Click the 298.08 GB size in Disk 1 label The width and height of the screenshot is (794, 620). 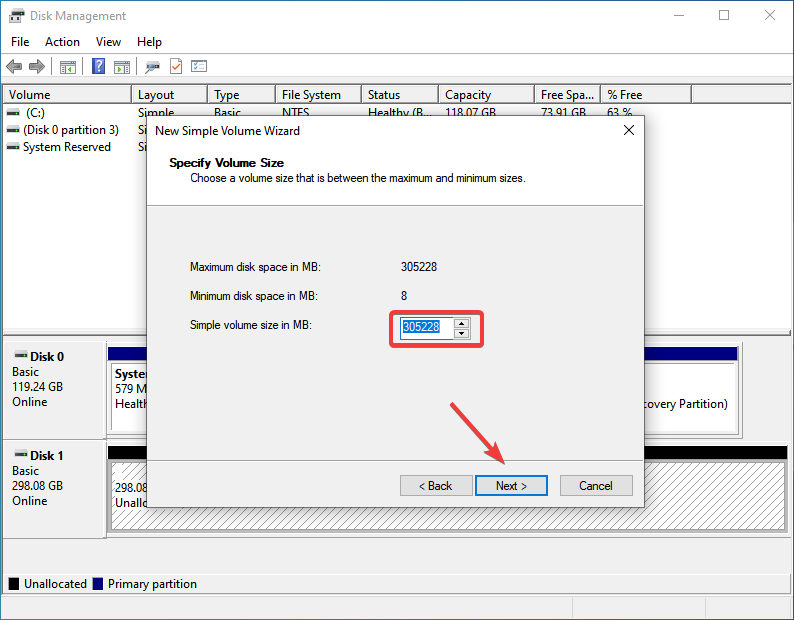pyautogui.click(x=37, y=486)
